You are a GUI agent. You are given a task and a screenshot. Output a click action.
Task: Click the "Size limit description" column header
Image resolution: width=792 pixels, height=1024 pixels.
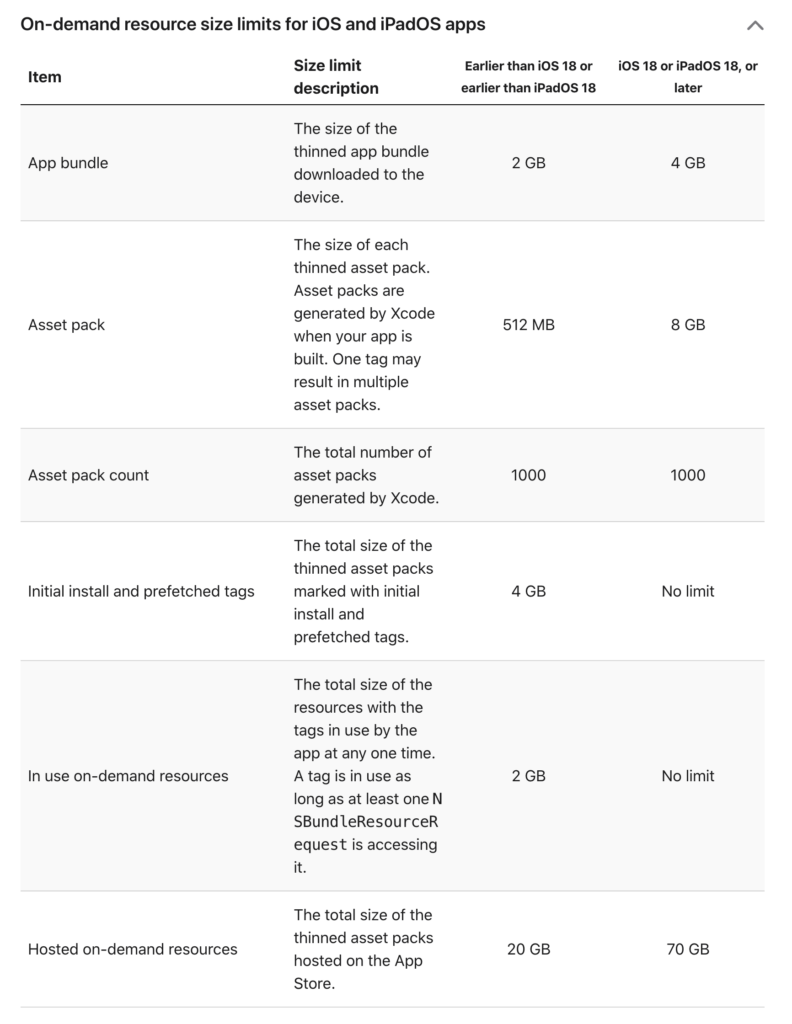336,77
